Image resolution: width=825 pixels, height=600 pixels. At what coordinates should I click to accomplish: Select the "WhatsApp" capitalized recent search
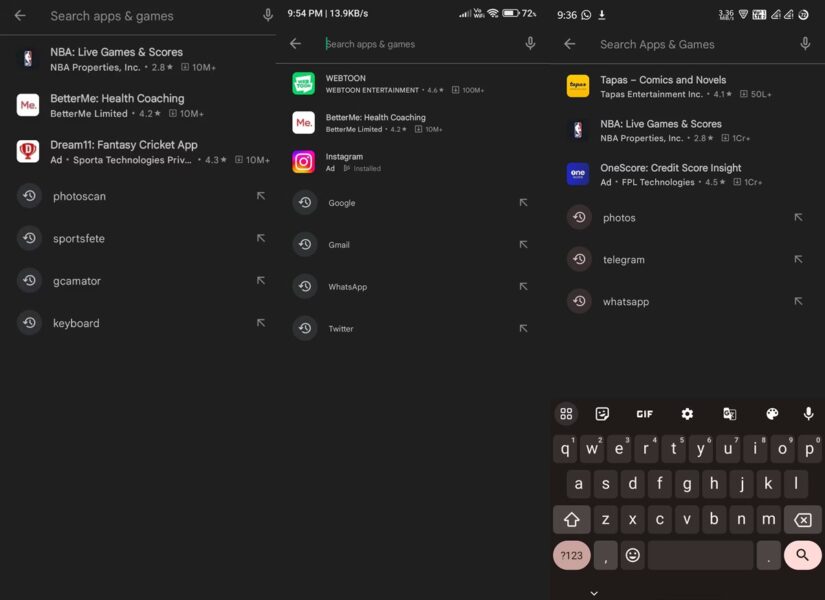click(412, 286)
